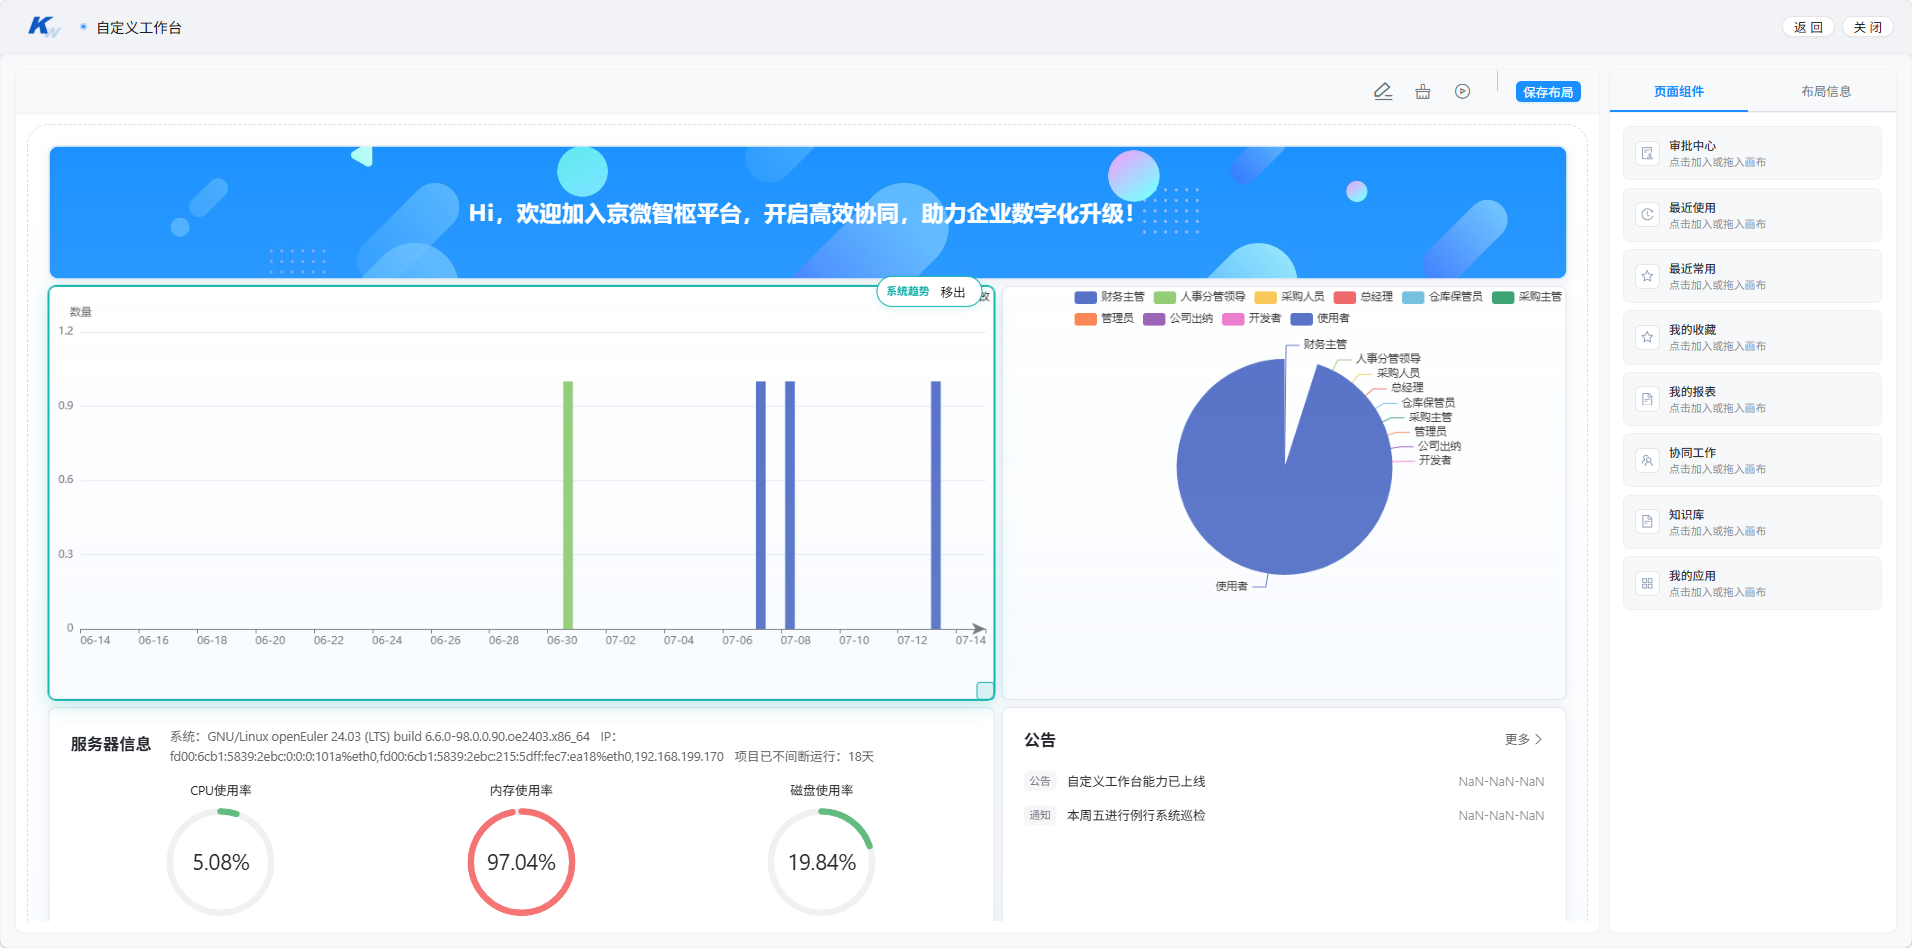The height and width of the screenshot is (948, 1912).
Task: Add 知识库 component to canvas
Action: point(1752,522)
